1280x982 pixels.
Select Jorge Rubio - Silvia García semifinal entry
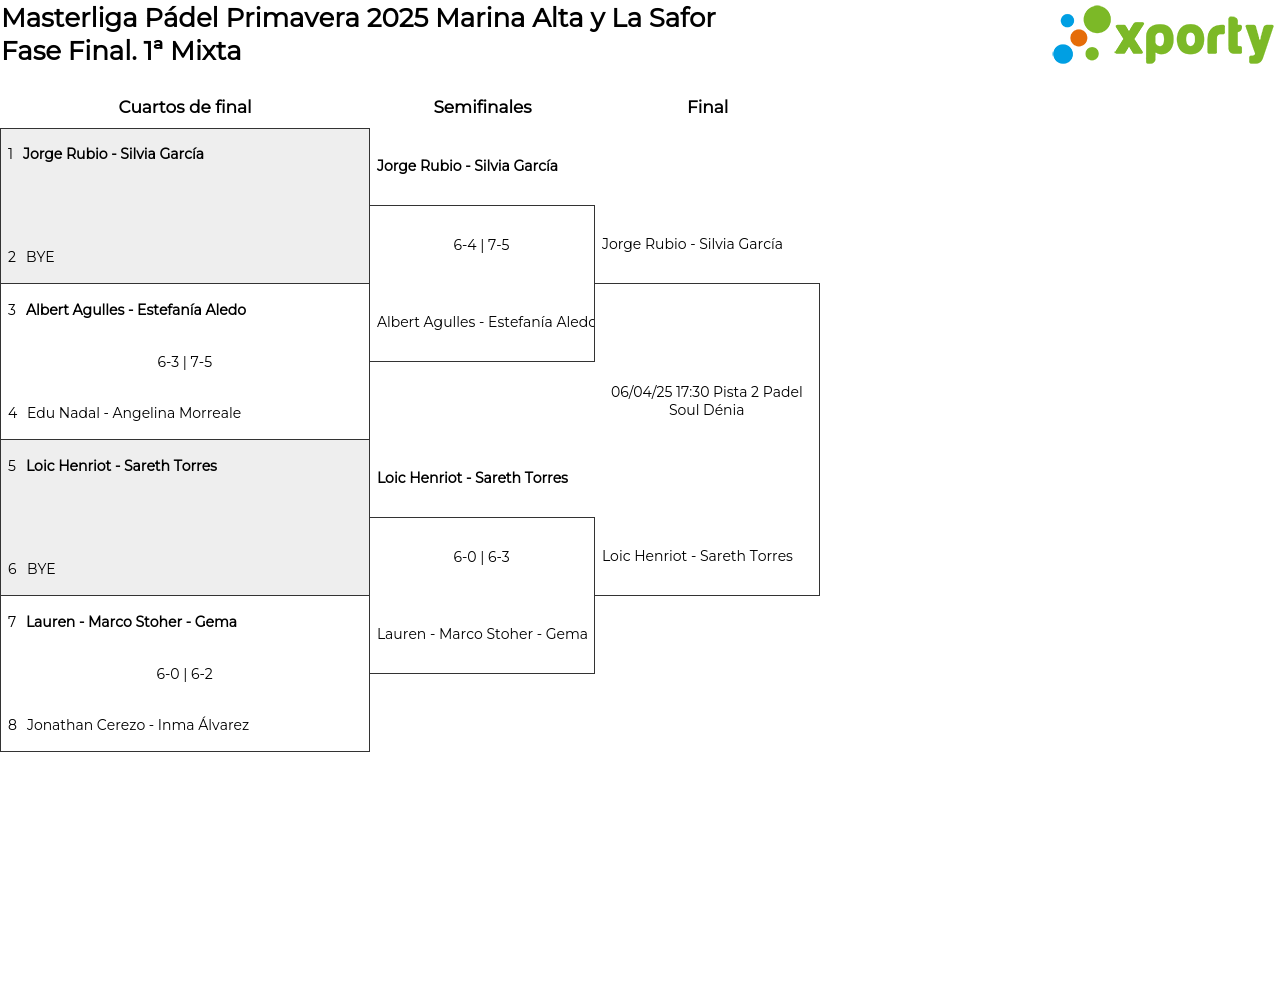[x=467, y=166]
